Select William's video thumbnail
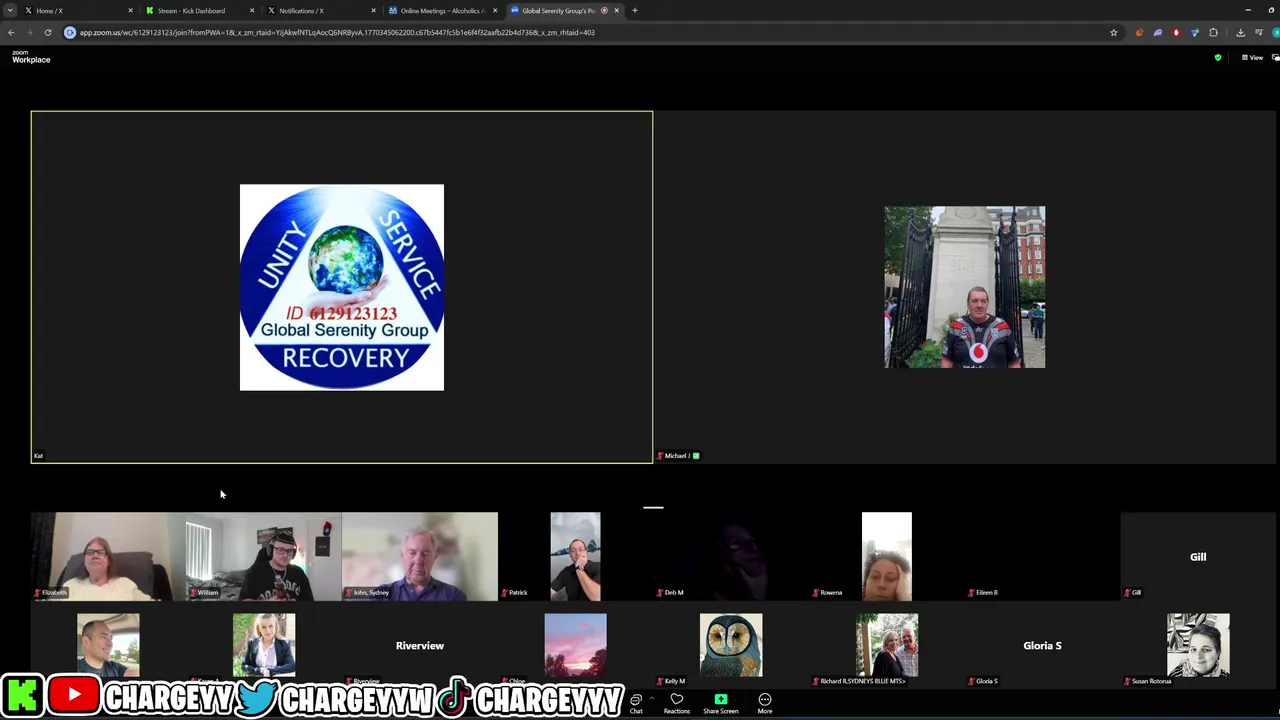The width and height of the screenshot is (1280, 720). [264, 556]
